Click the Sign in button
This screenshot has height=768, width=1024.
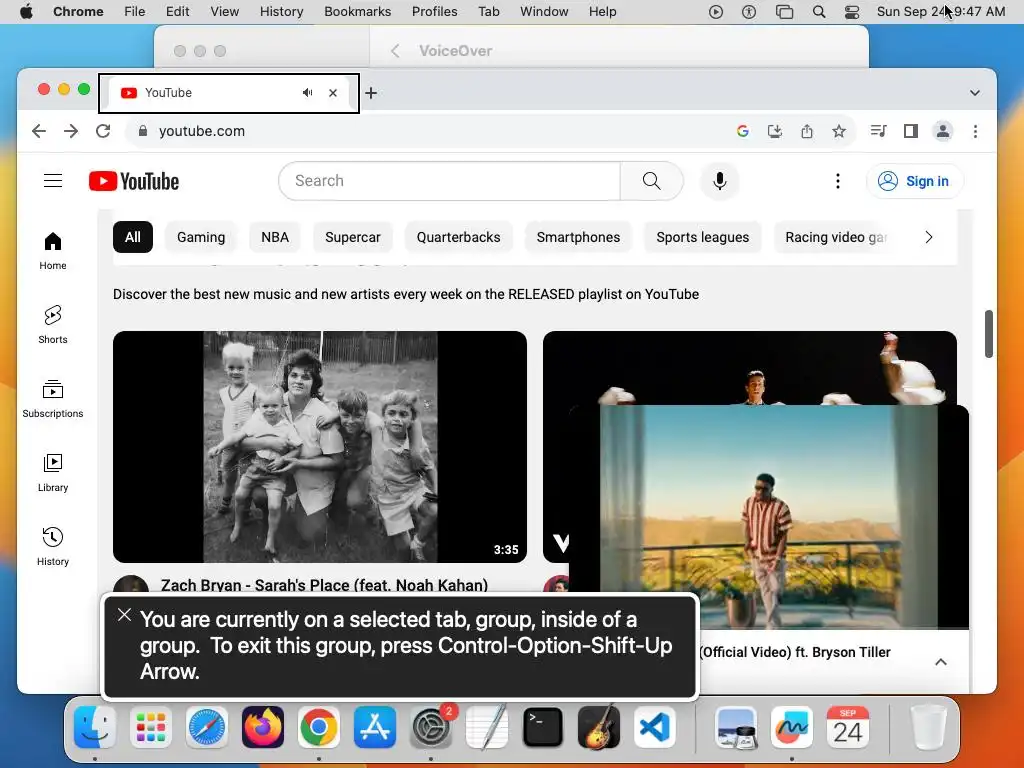tap(914, 181)
